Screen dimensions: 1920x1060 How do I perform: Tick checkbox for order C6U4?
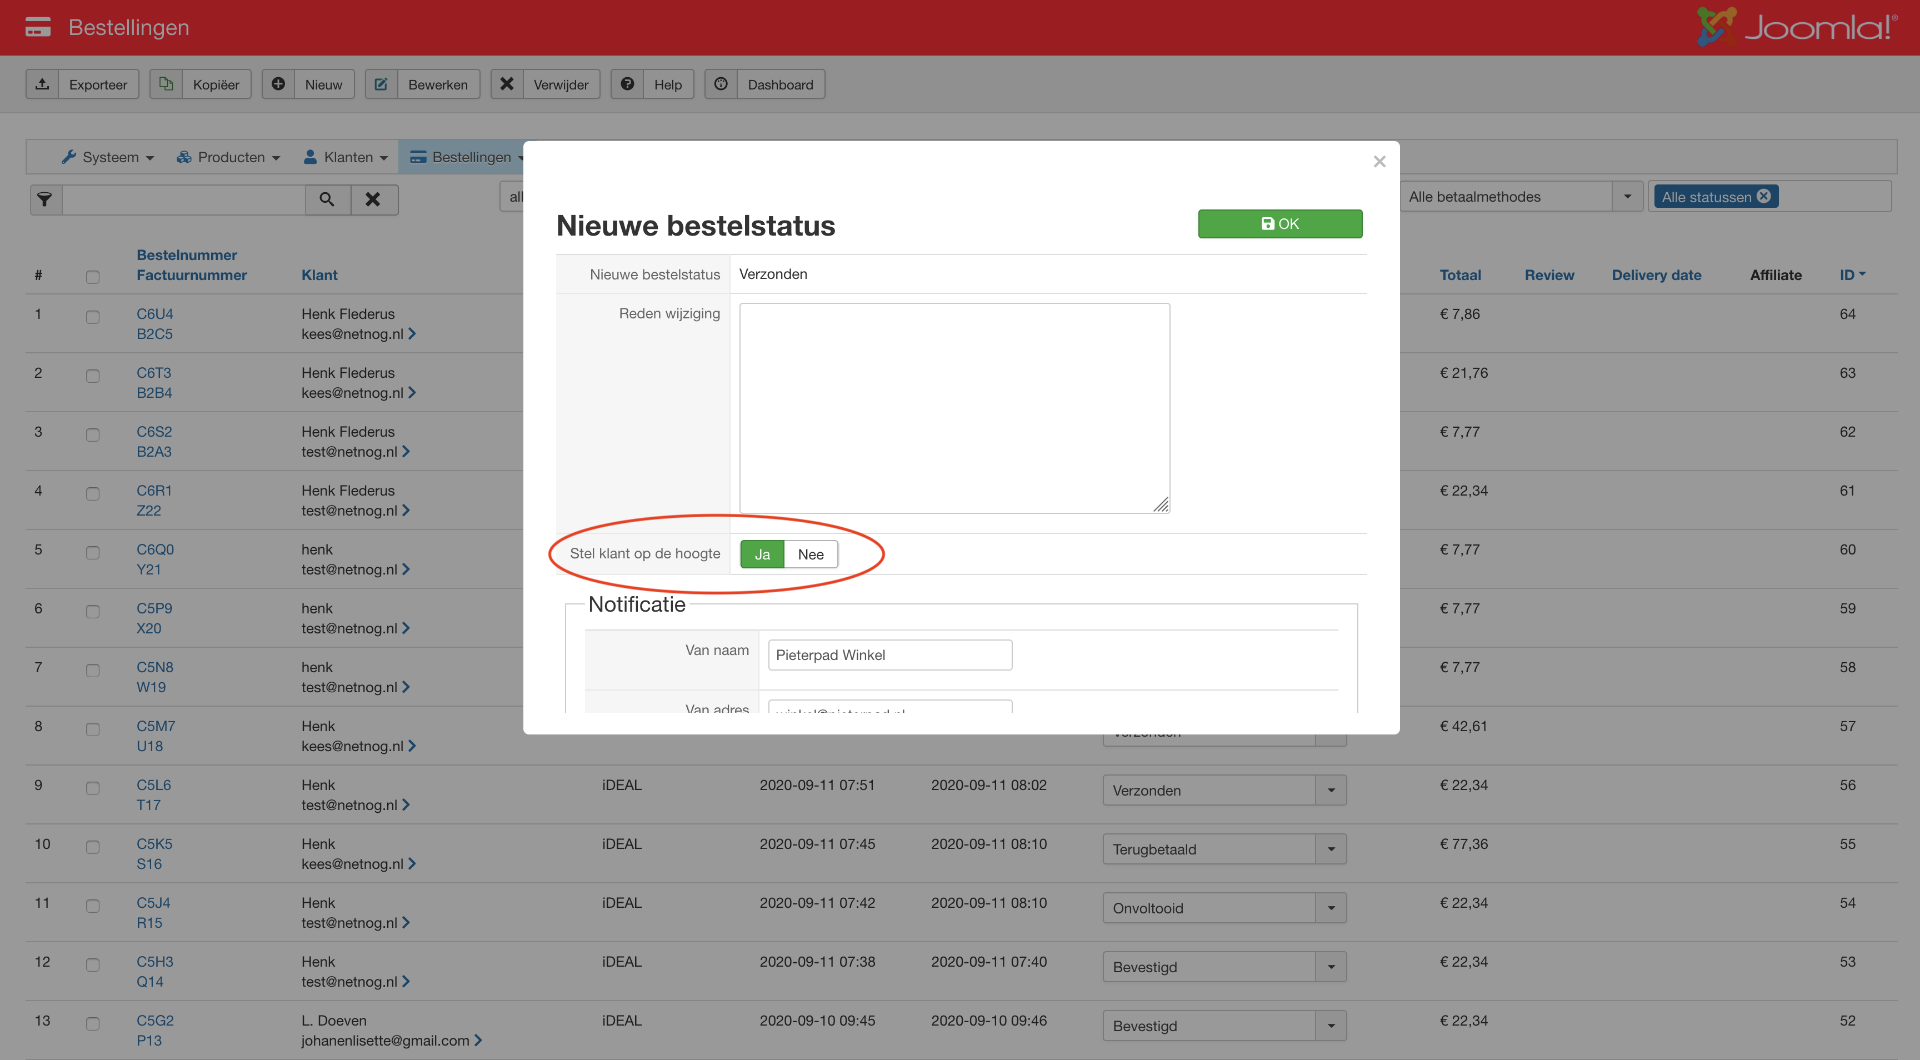coord(93,317)
